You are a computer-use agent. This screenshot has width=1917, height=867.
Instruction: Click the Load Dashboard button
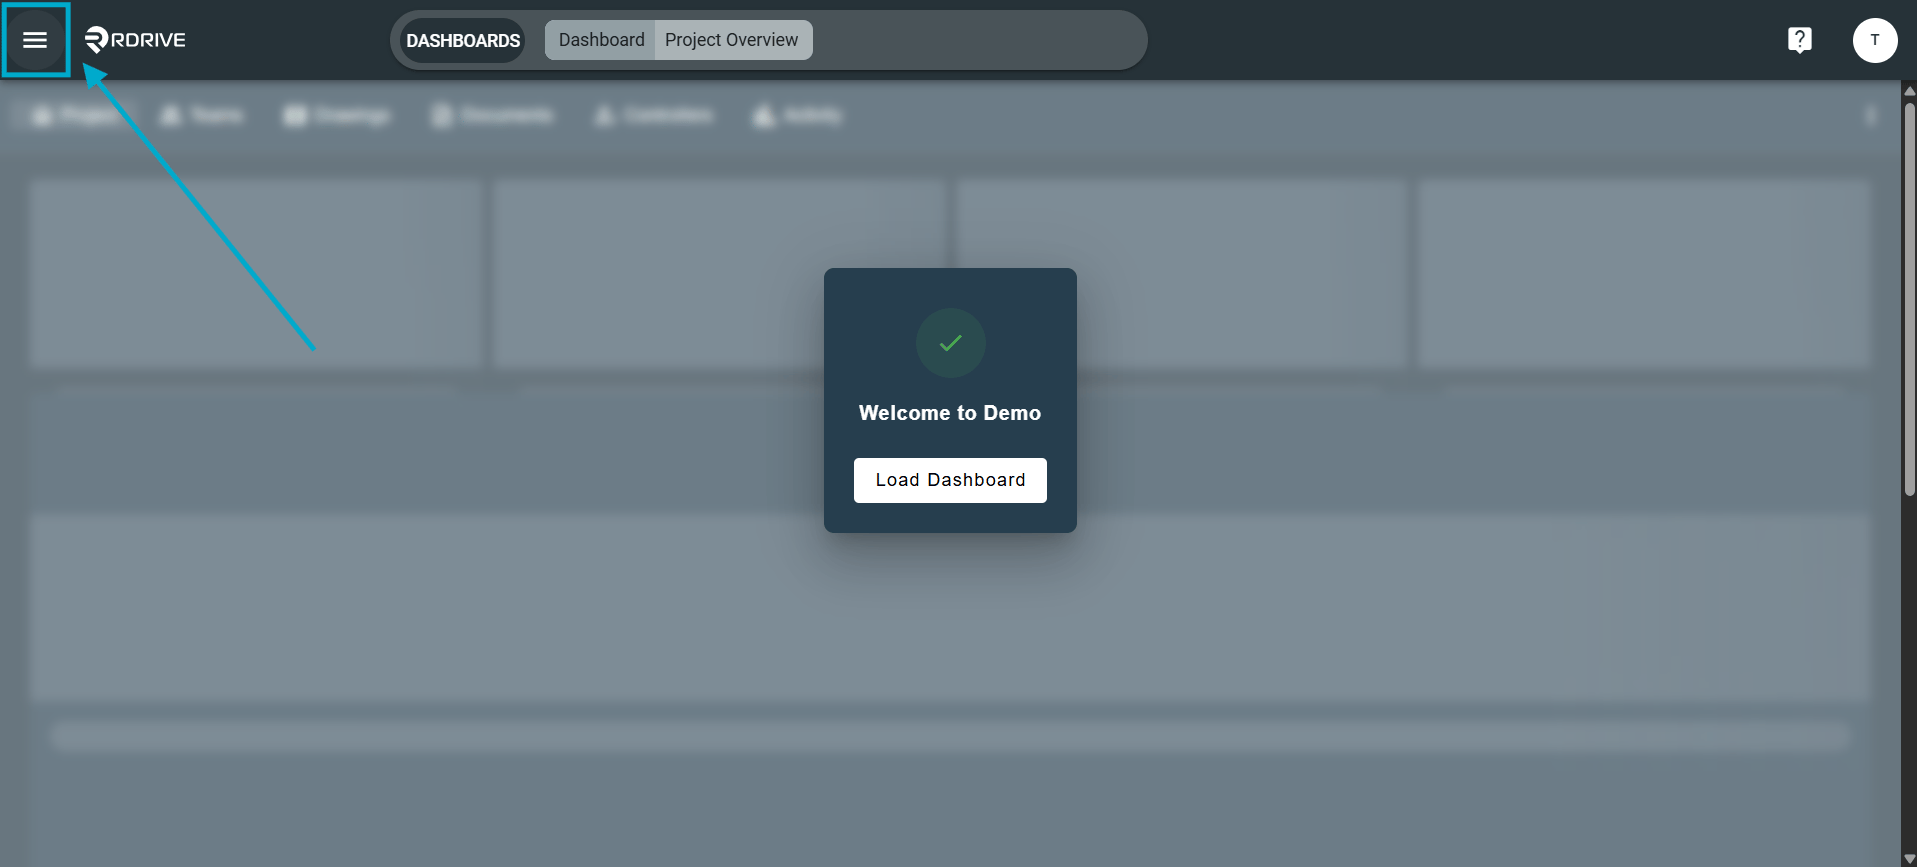click(x=950, y=480)
